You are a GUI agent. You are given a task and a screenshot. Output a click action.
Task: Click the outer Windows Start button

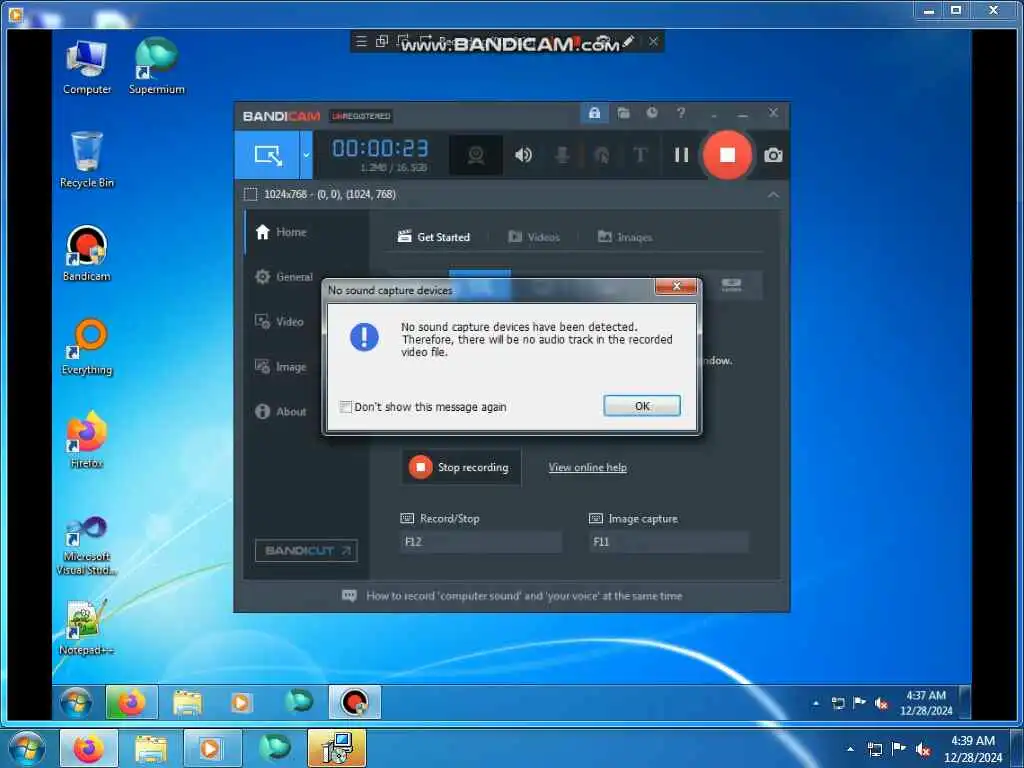pyautogui.click(x=27, y=748)
